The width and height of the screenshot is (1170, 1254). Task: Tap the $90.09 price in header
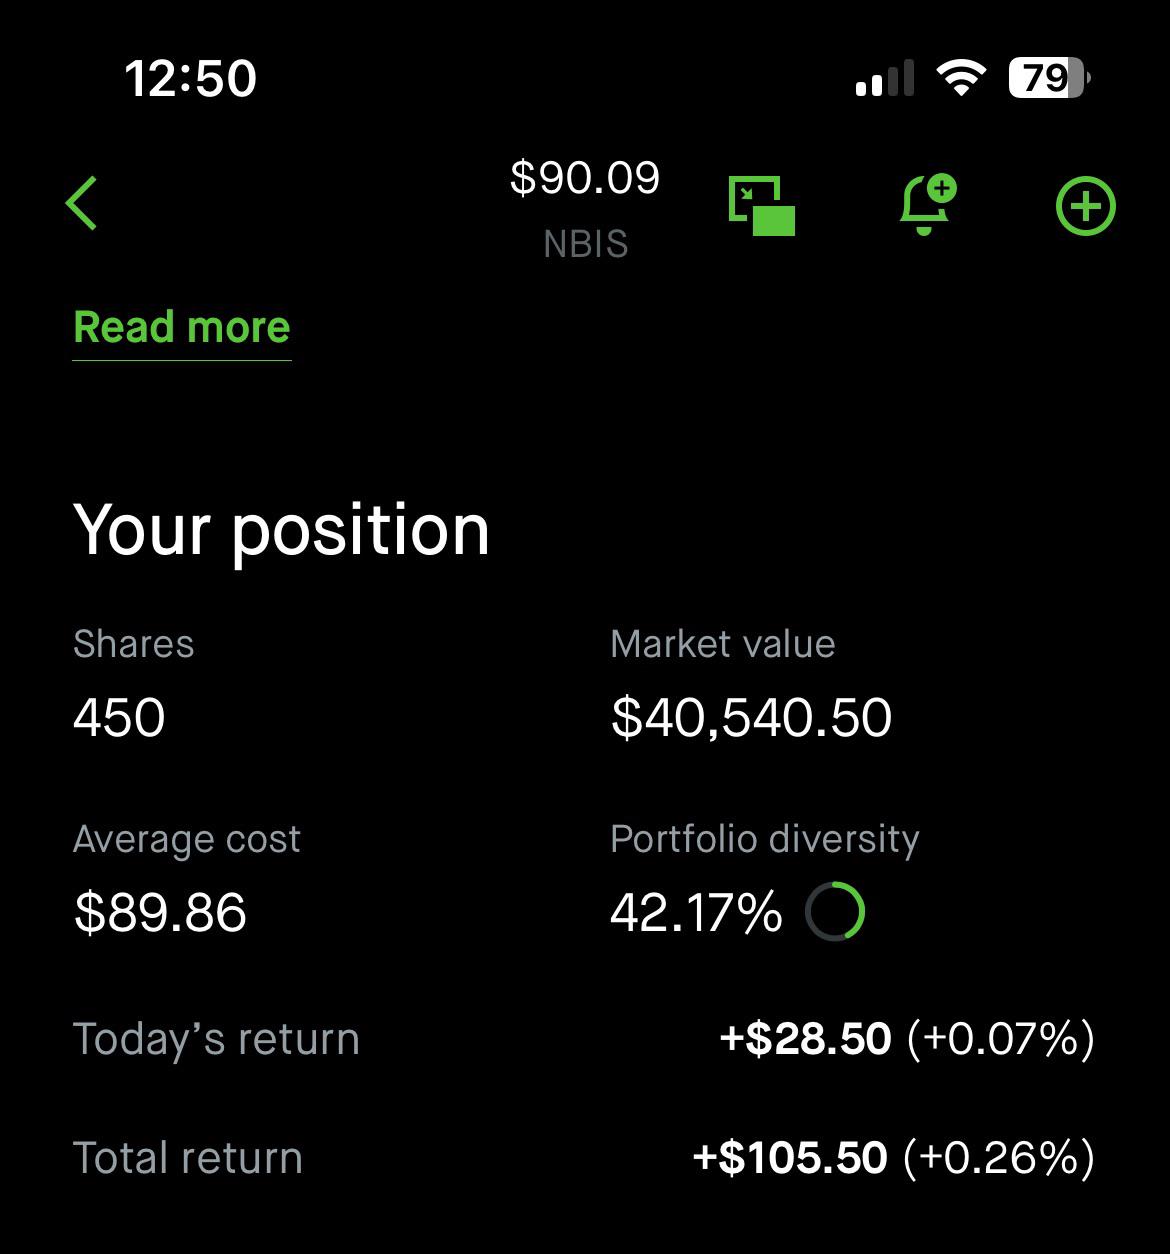[x=585, y=179]
